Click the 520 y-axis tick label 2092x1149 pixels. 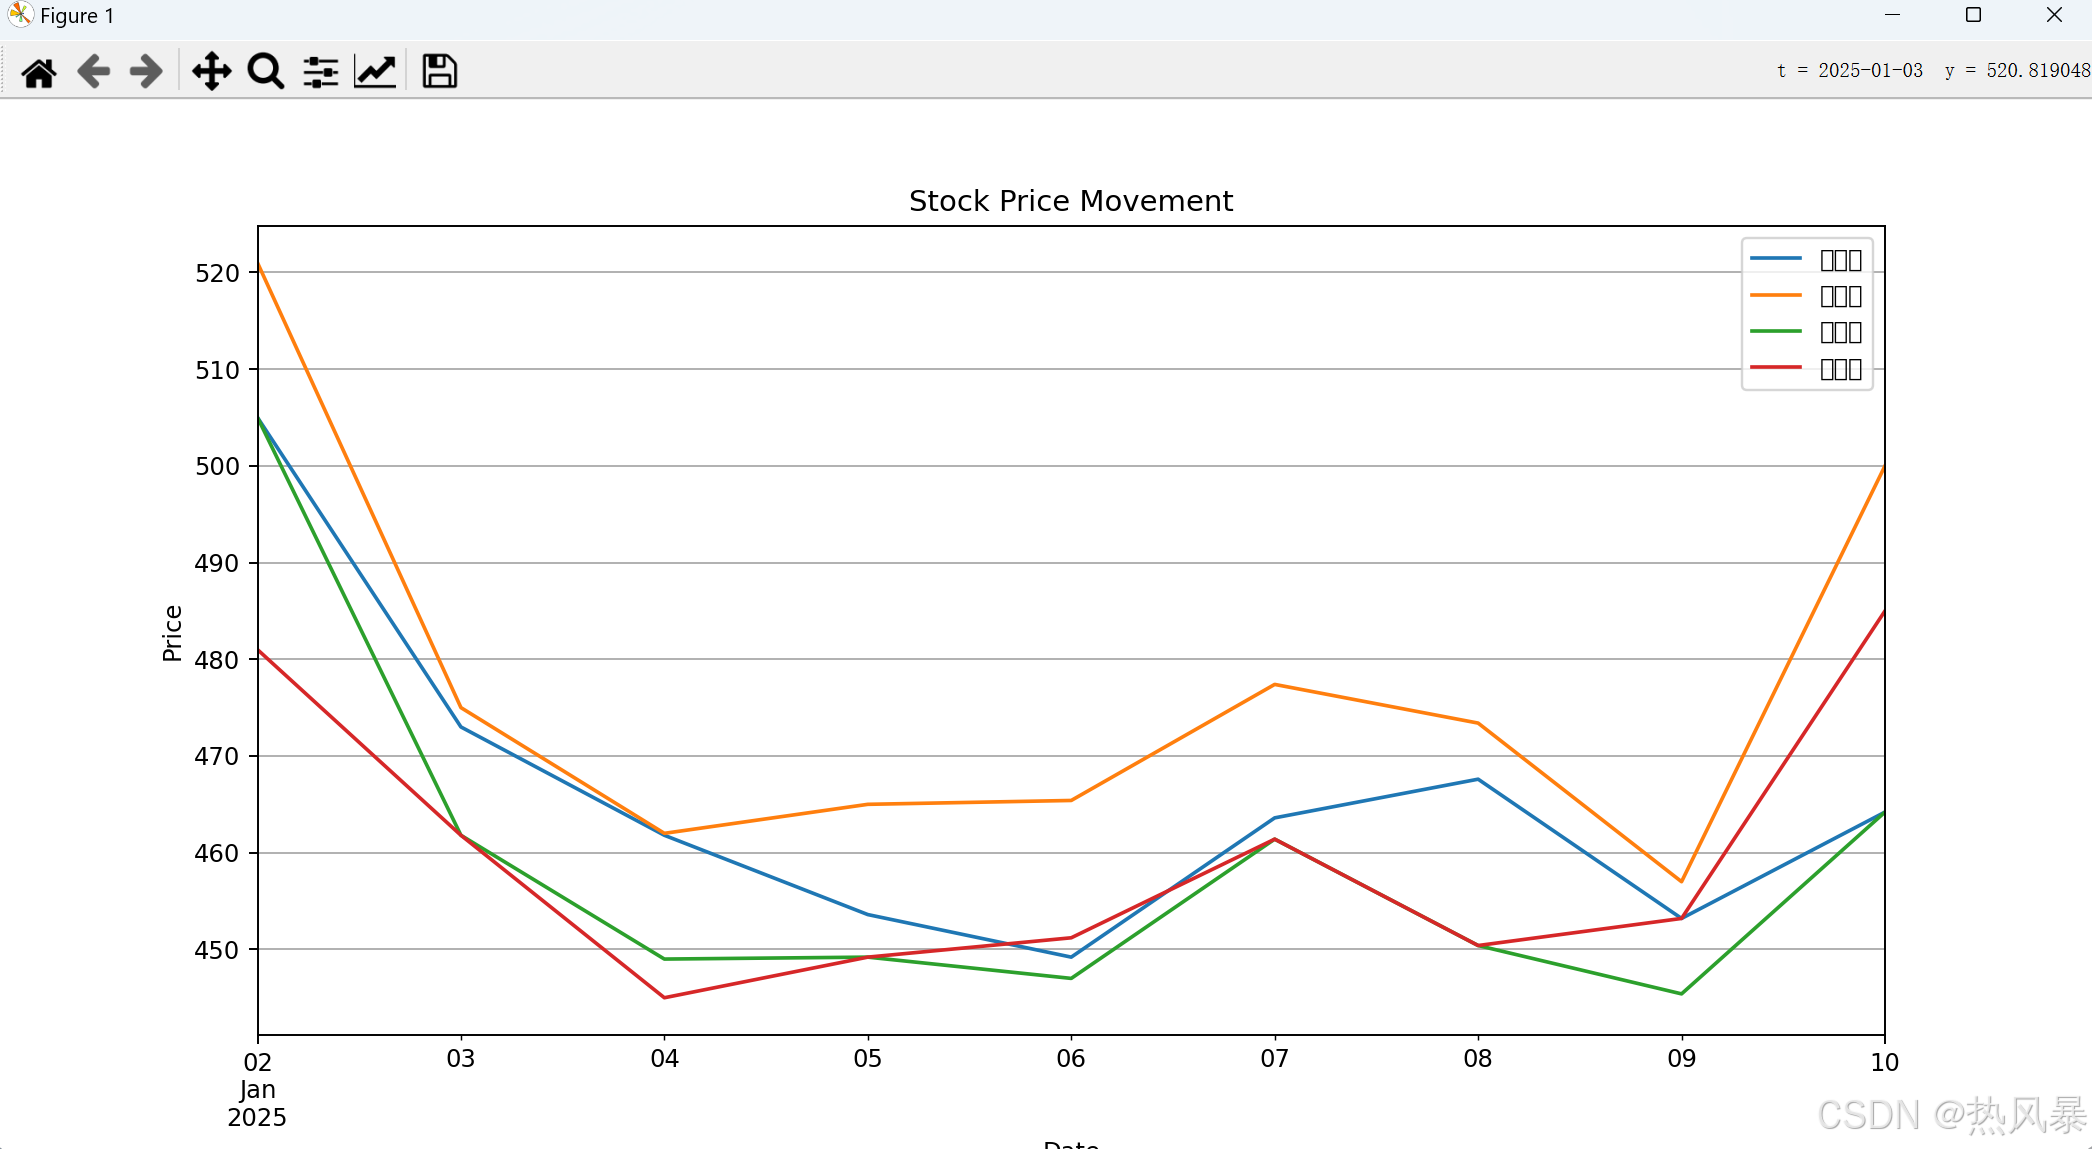click(x=217, y=273)
